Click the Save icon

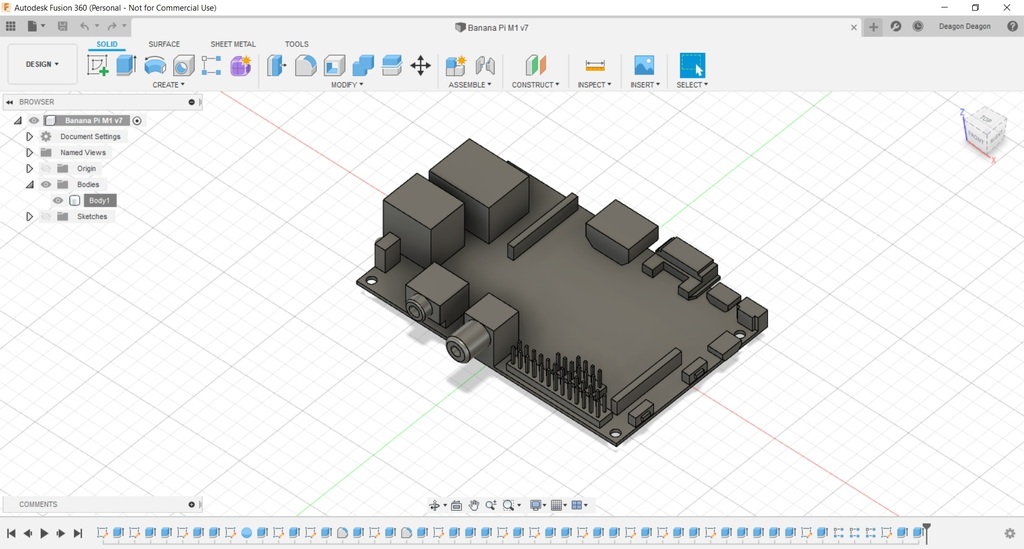pos(63,26)
